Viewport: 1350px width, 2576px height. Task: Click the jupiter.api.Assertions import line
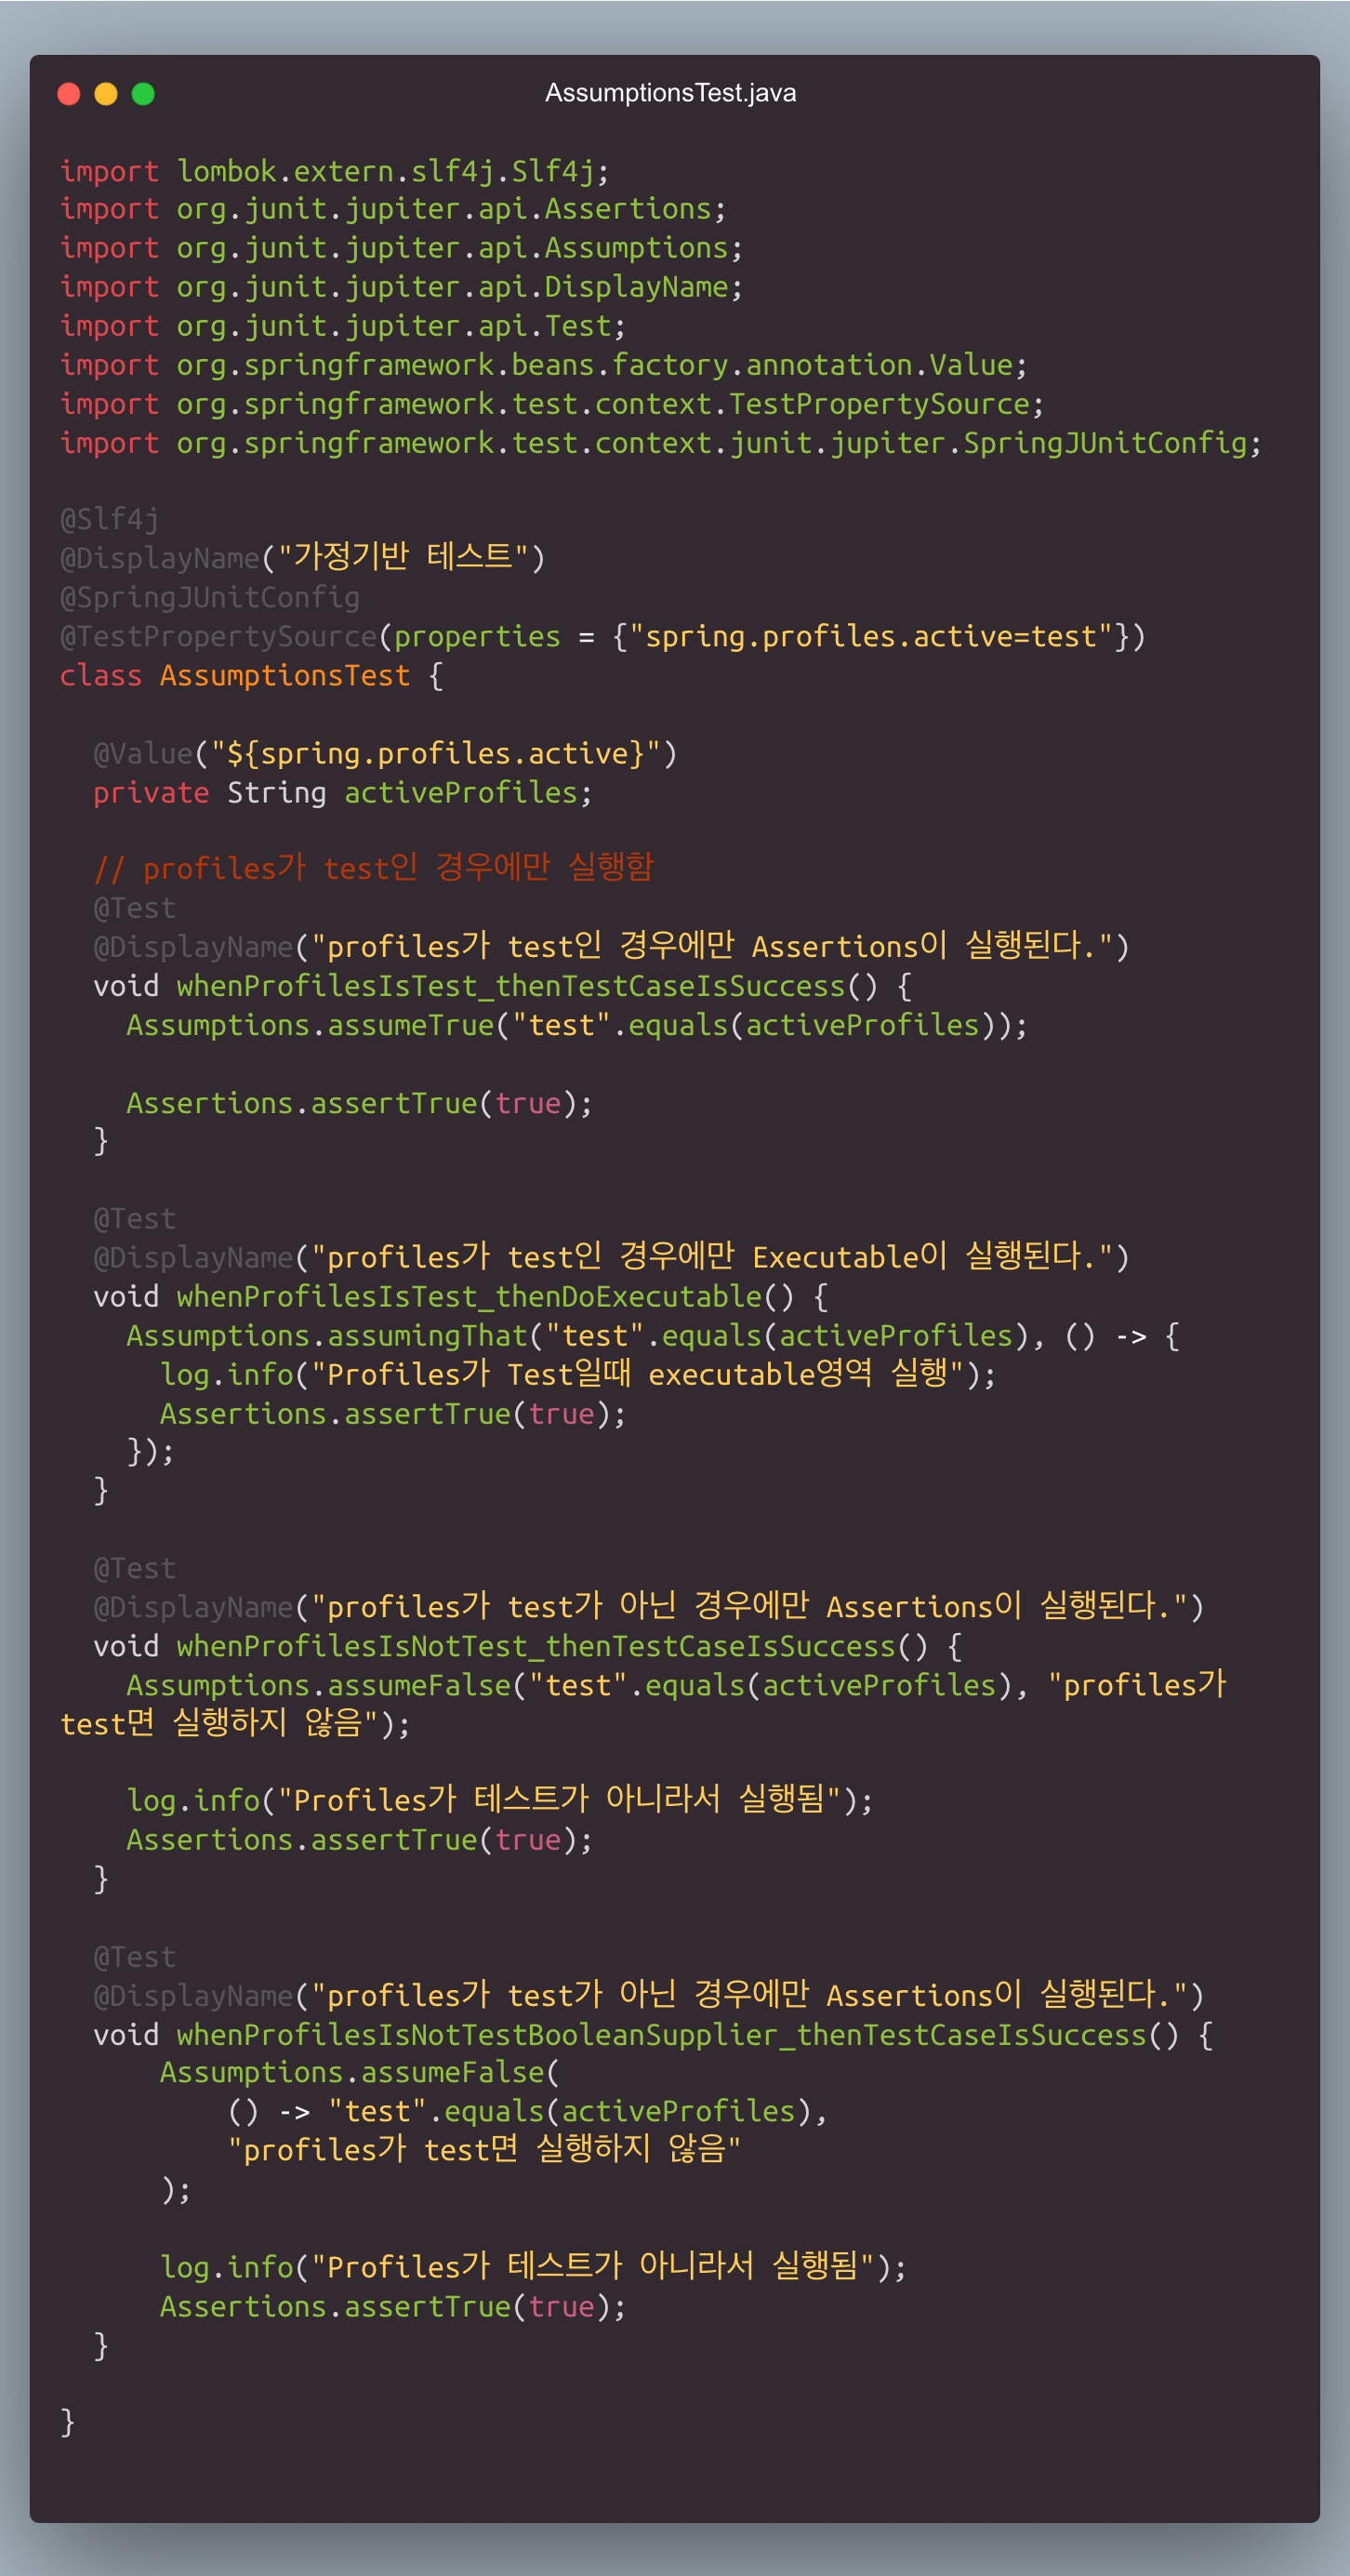[x=393, y=209]
